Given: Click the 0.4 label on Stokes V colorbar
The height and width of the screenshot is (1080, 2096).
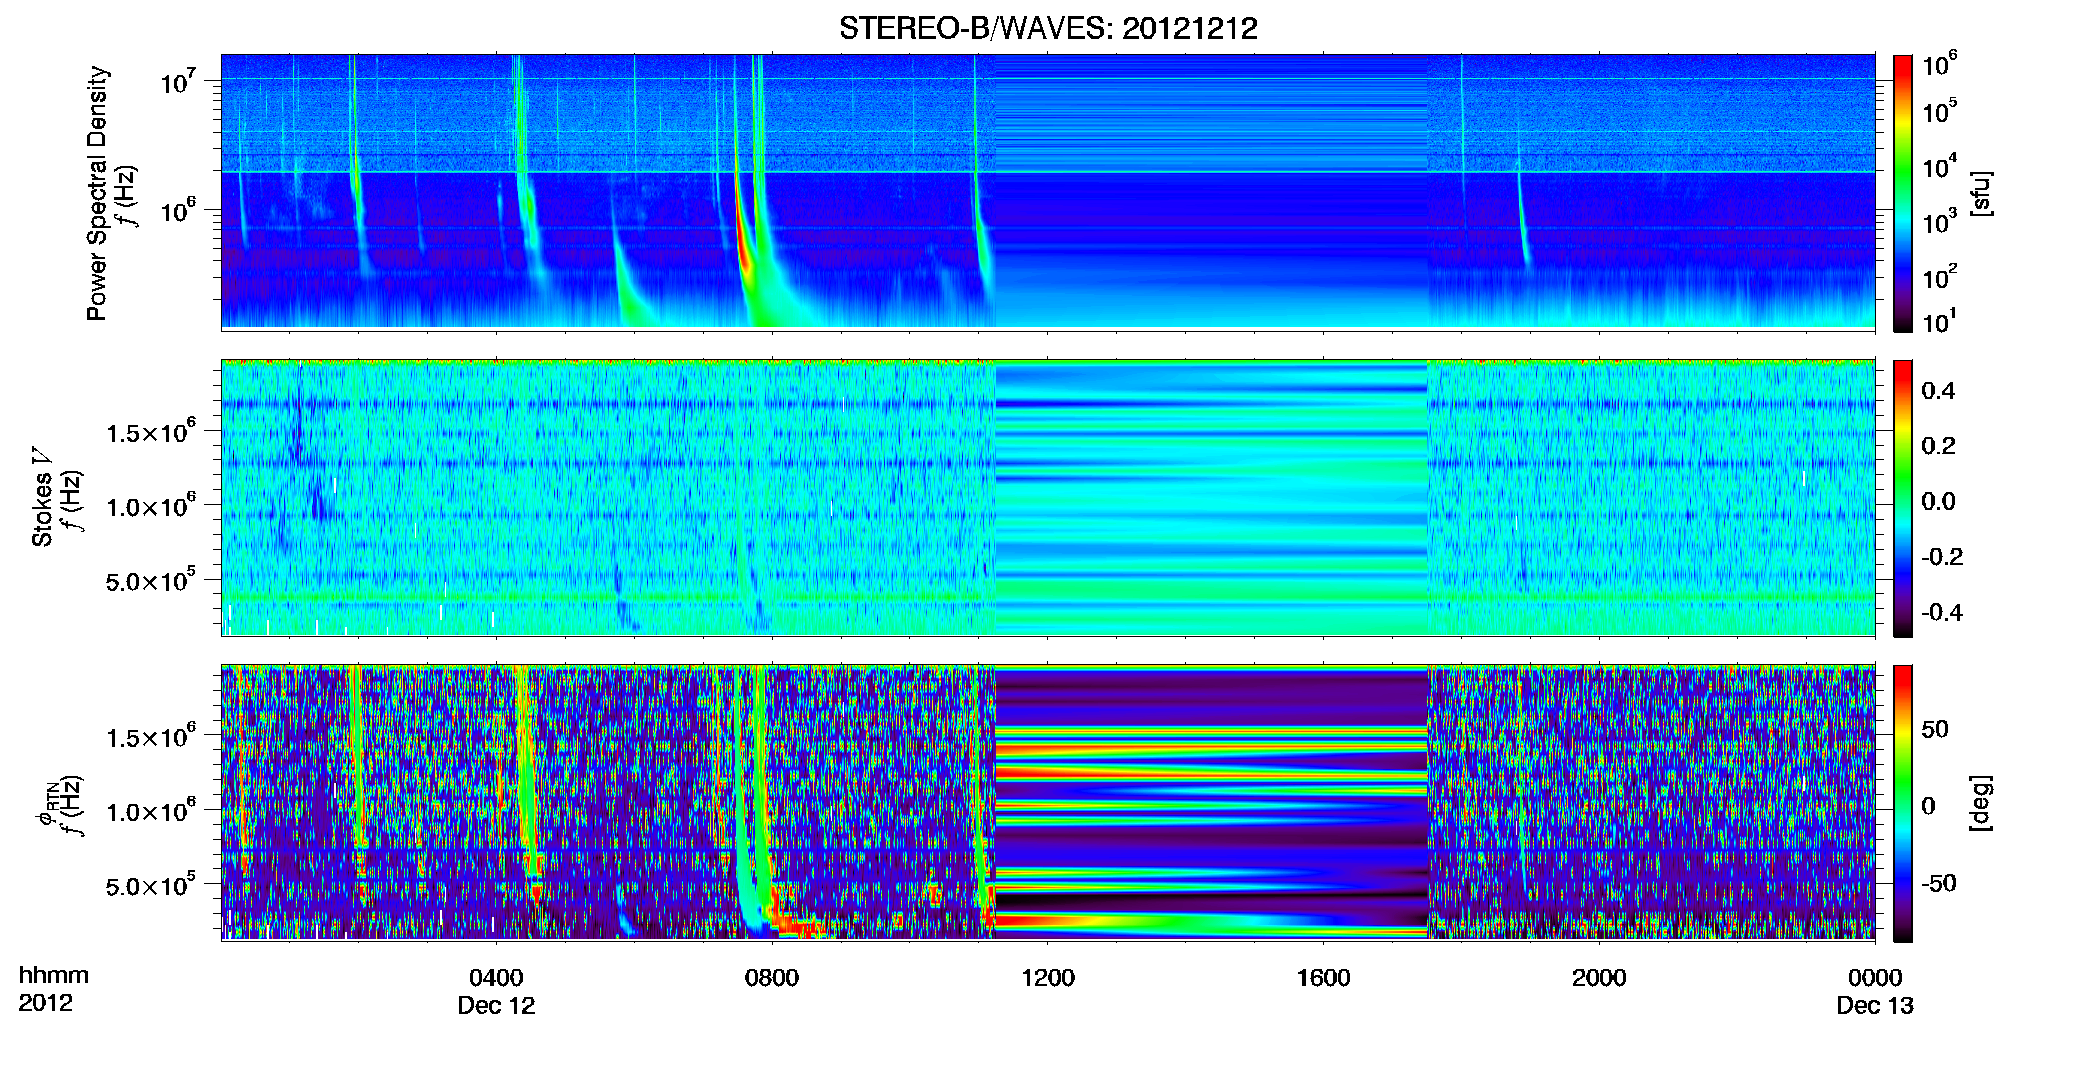Looking at the screenshot, I should point(1938,391).
